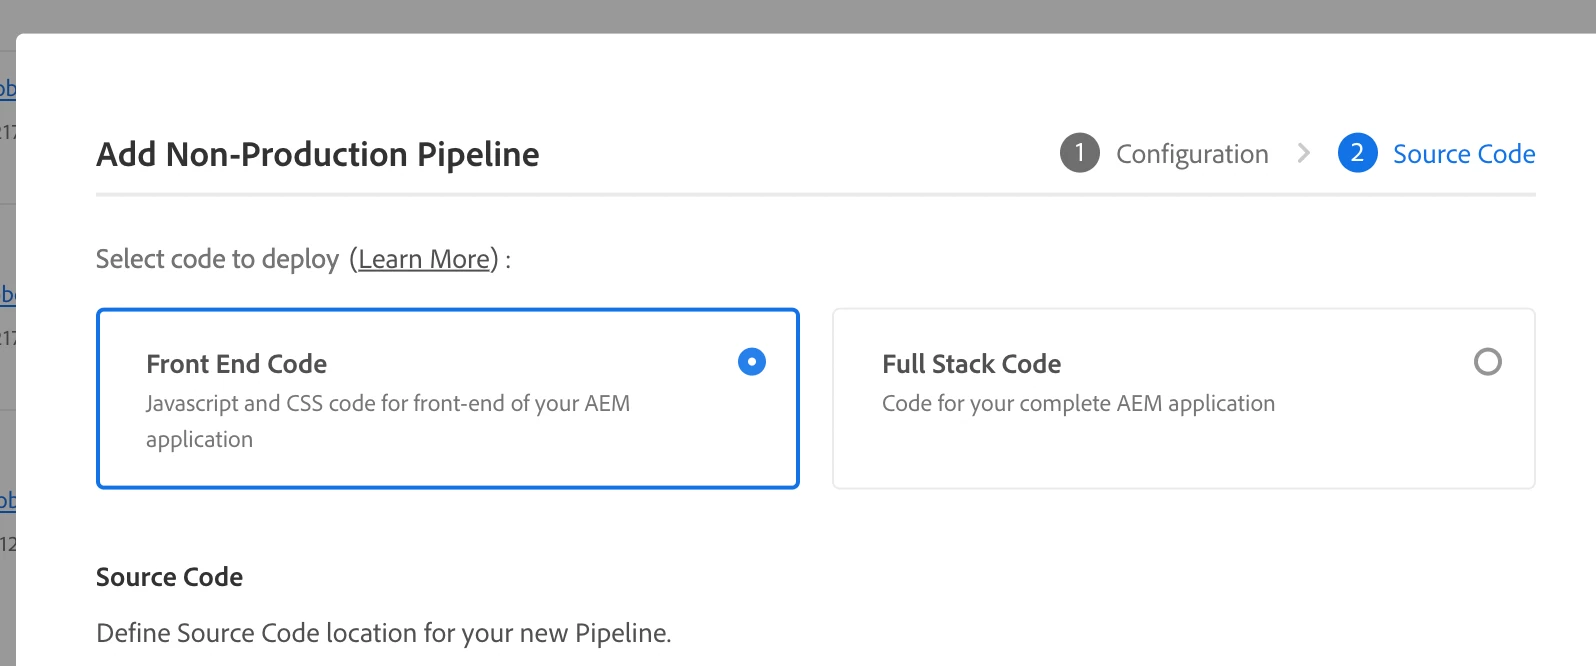This screenshot has width=1596, height=666.
Task: Select the Full Stack Code radio button
Action: 1487,362
